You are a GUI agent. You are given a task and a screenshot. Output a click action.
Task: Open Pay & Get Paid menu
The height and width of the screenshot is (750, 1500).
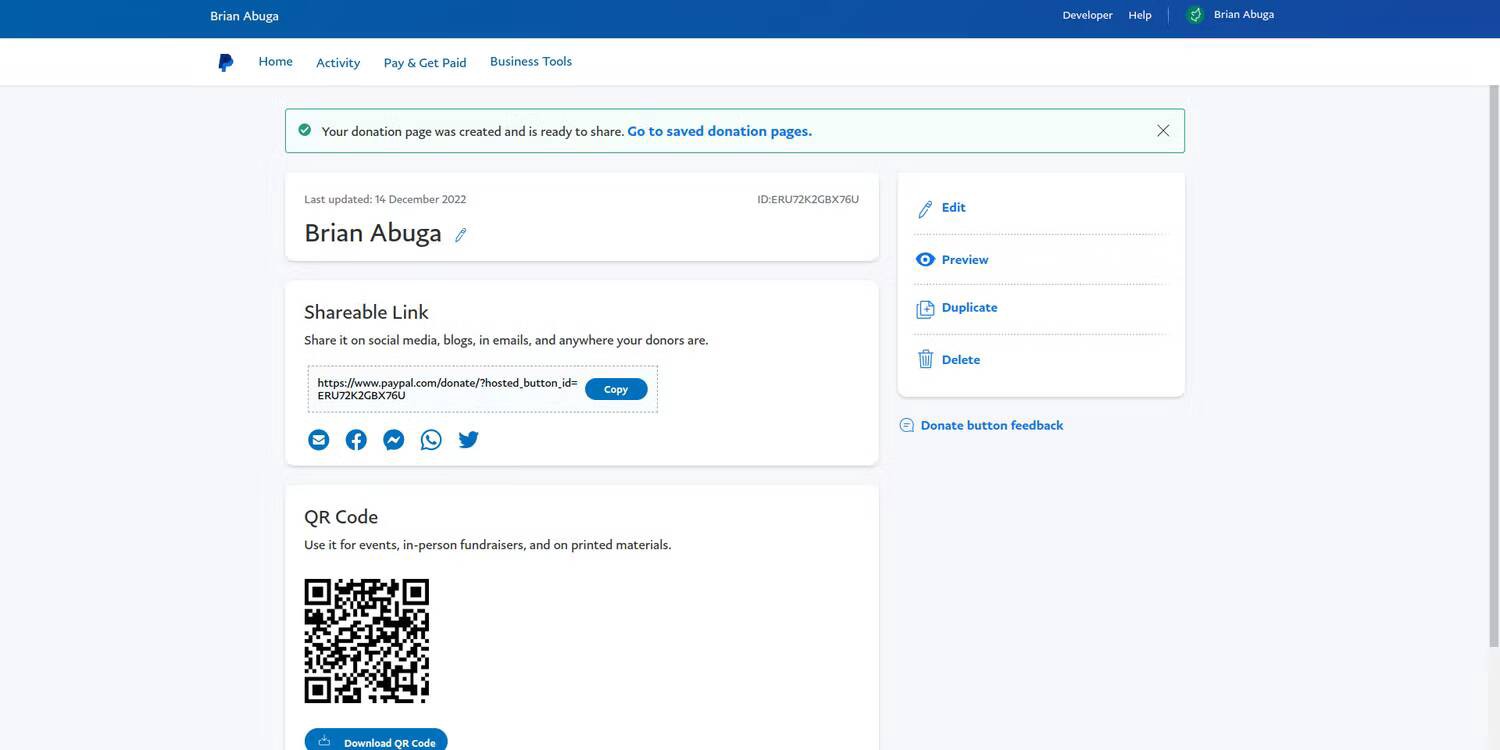coord(425,62)
